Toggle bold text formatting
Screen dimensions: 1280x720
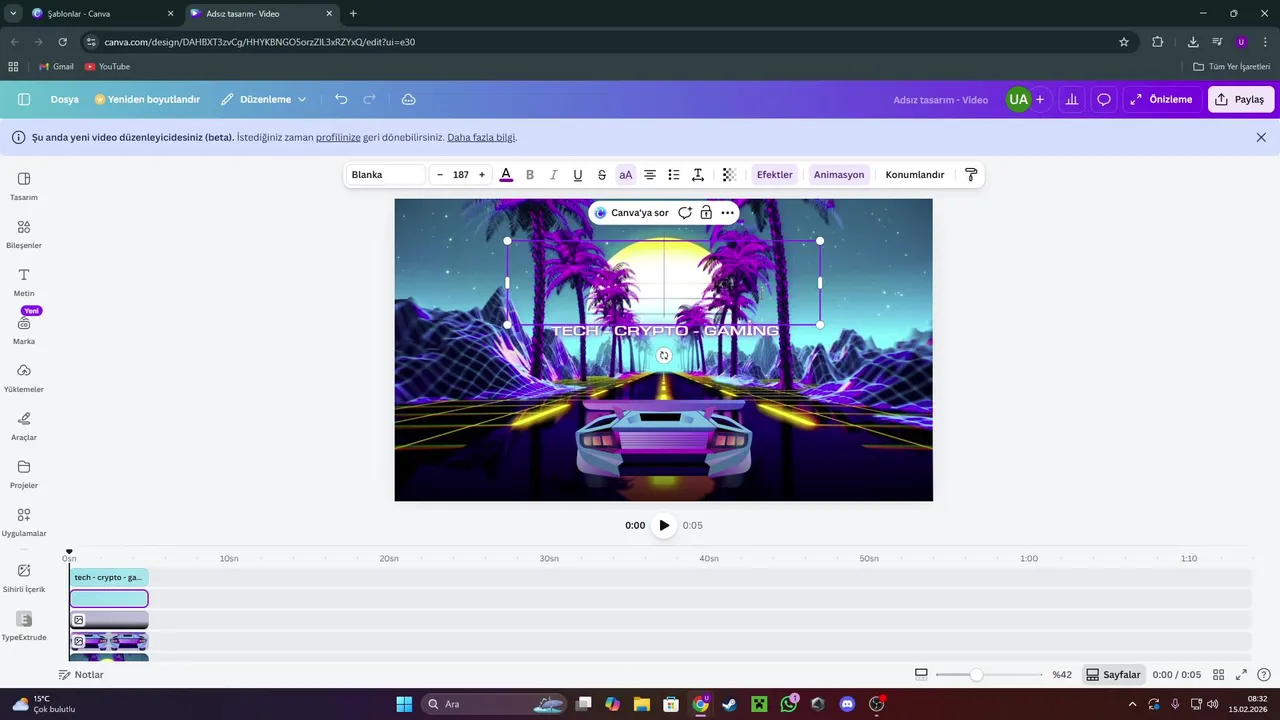click(x=530, y=175)
